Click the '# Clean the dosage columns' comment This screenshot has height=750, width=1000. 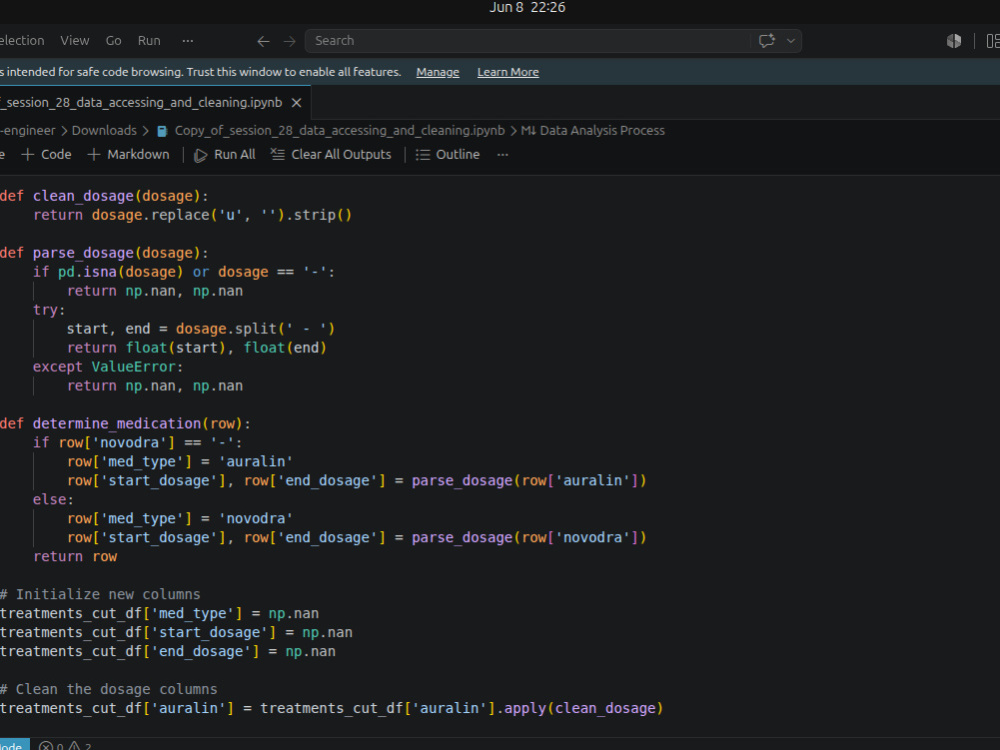[x=108, y=689]
